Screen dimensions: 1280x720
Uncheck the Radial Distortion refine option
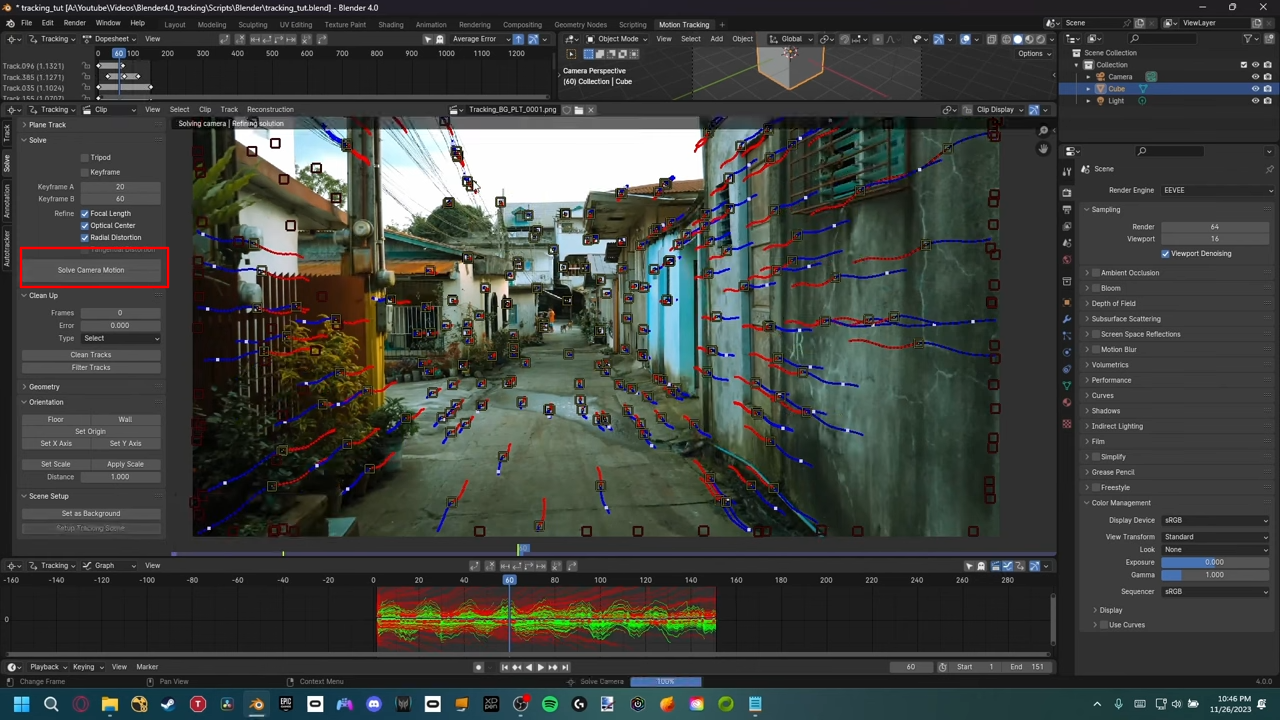(x=85, y=237)
